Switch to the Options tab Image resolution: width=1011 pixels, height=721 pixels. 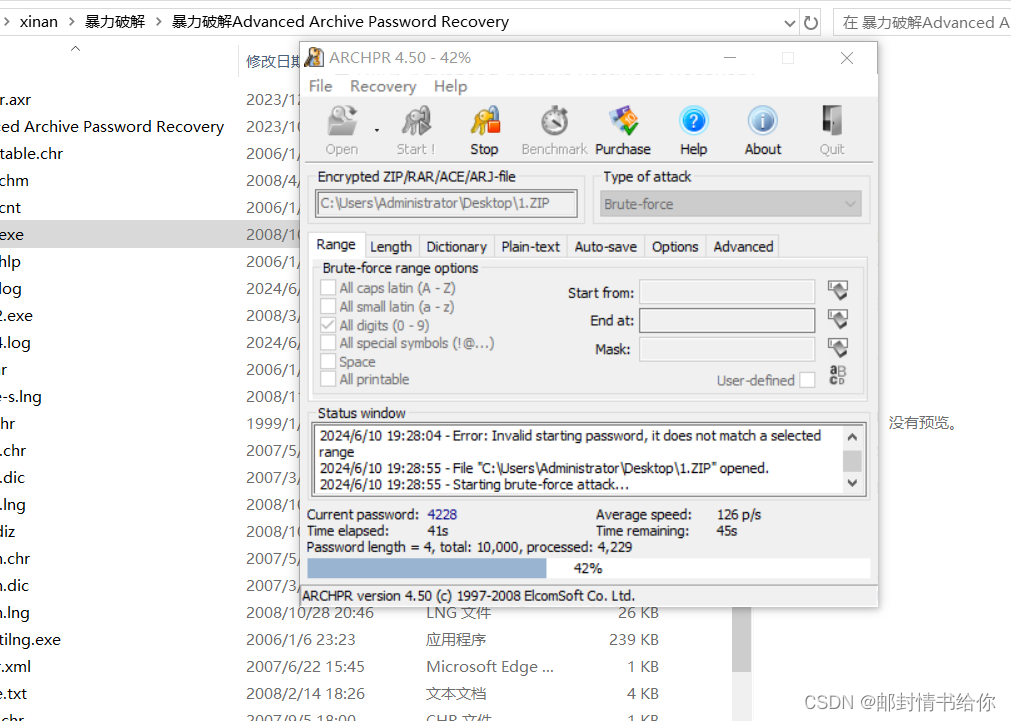(x=675, y=246)
